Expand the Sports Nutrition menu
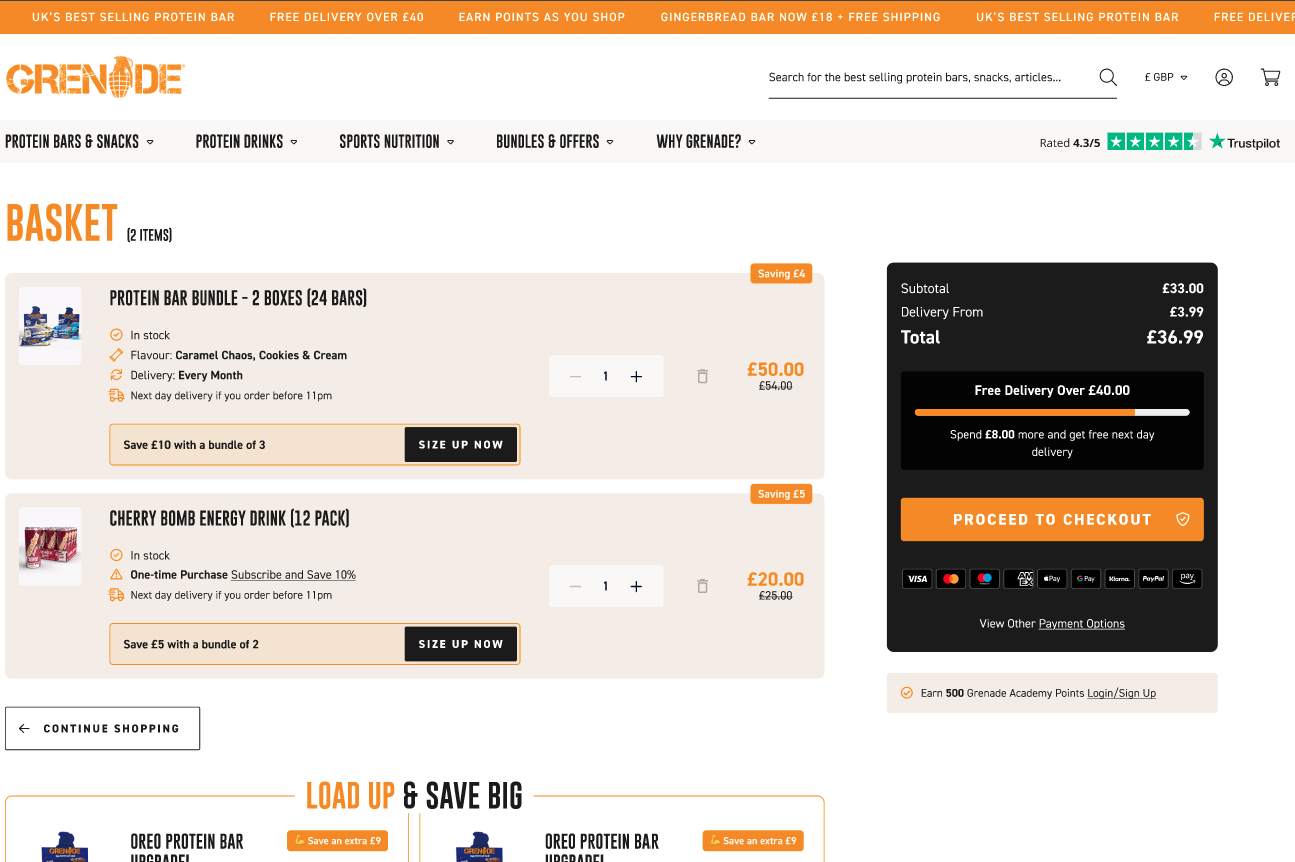This screenshot has height=862, width=1295. [x=396, y=142]
